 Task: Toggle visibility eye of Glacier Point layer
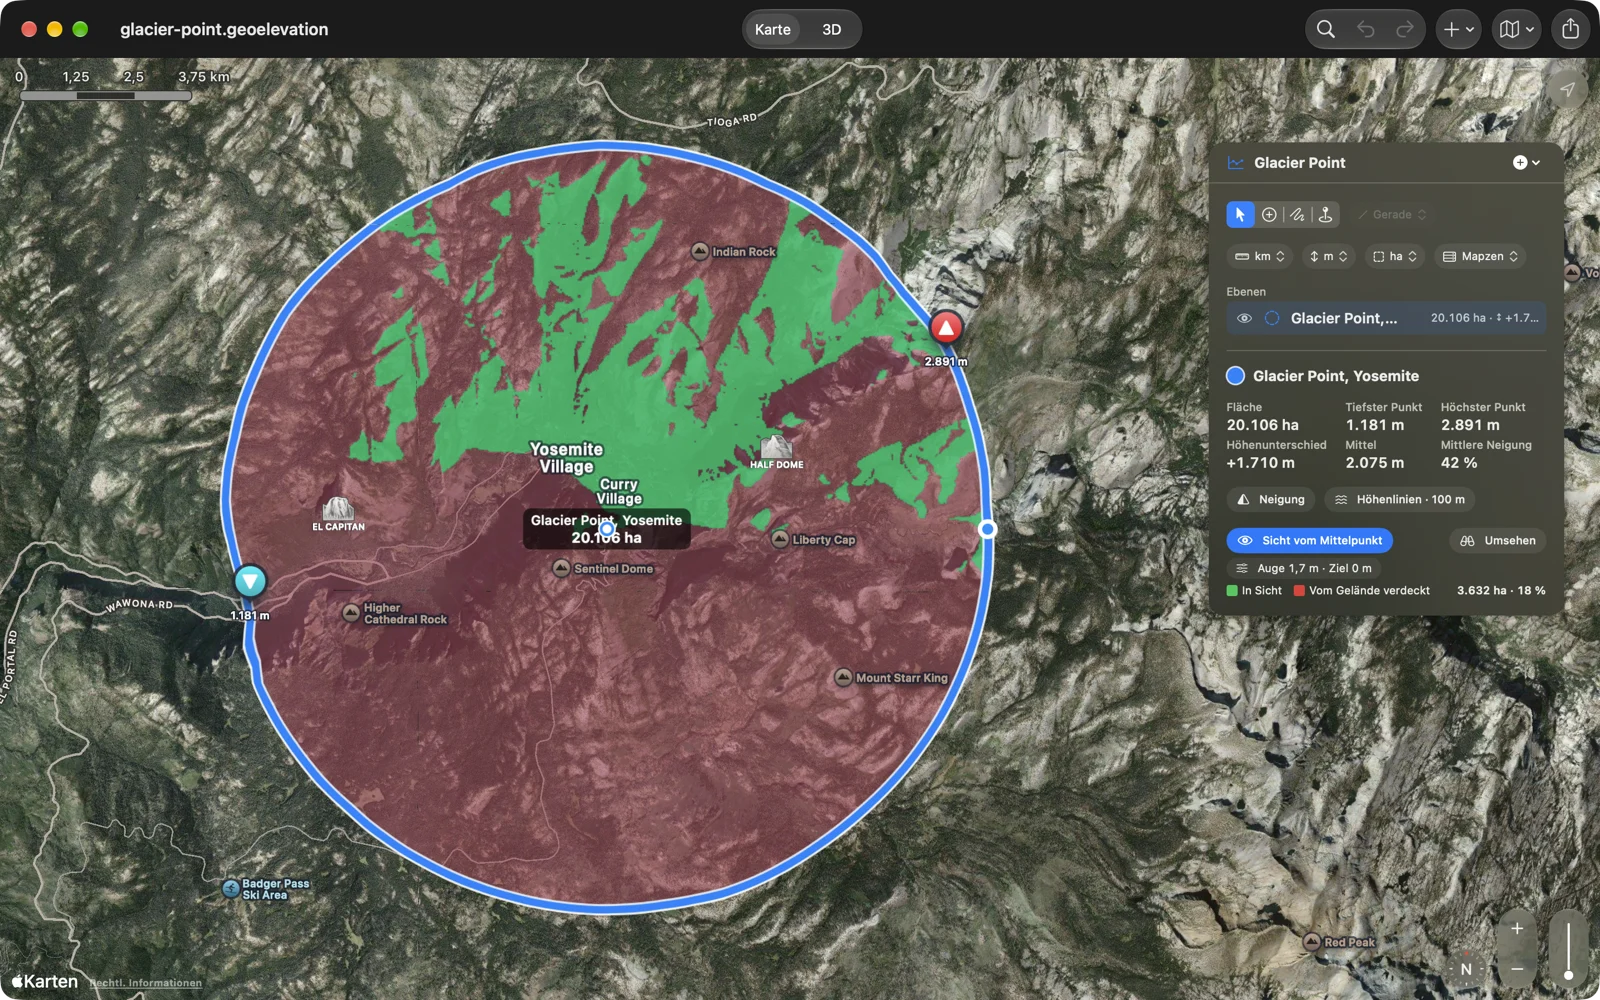[1244, 318]
